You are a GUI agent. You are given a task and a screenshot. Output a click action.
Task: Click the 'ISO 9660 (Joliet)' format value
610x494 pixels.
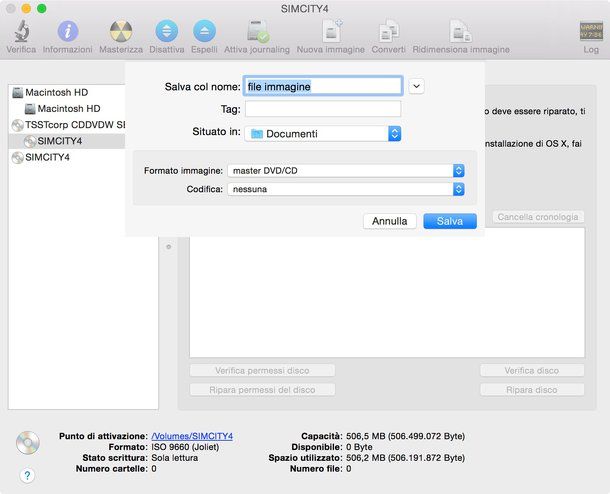[x=185, y=447]
